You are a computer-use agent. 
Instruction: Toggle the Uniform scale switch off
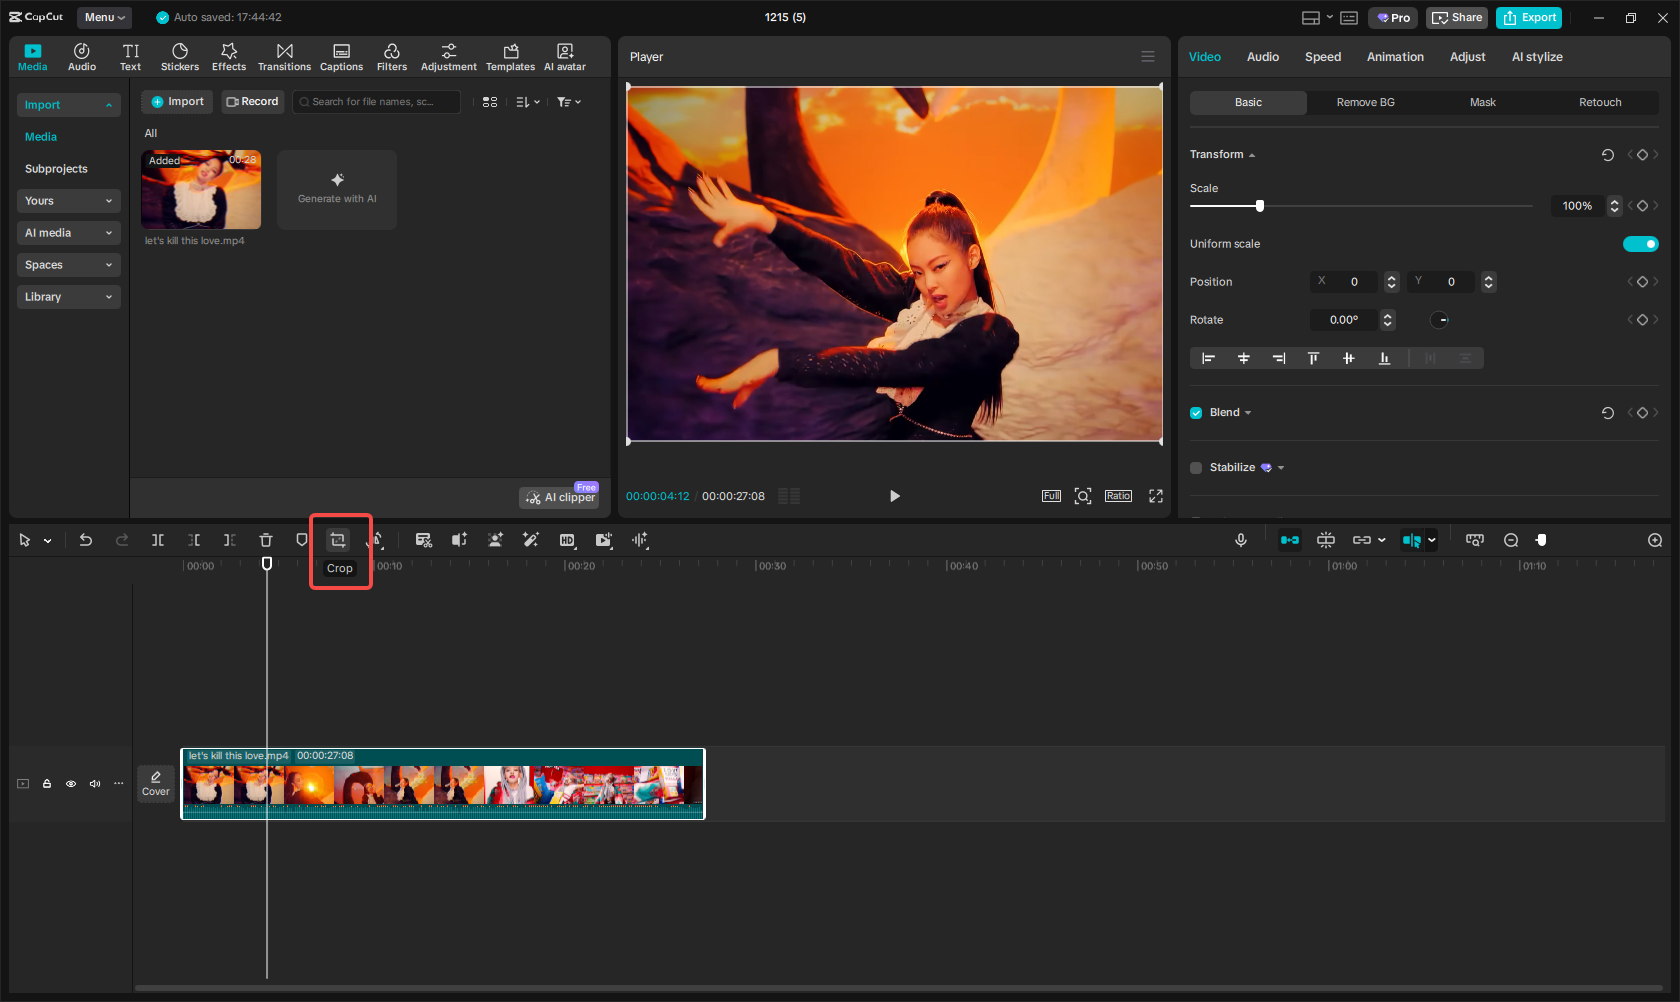coord(1640,243)
